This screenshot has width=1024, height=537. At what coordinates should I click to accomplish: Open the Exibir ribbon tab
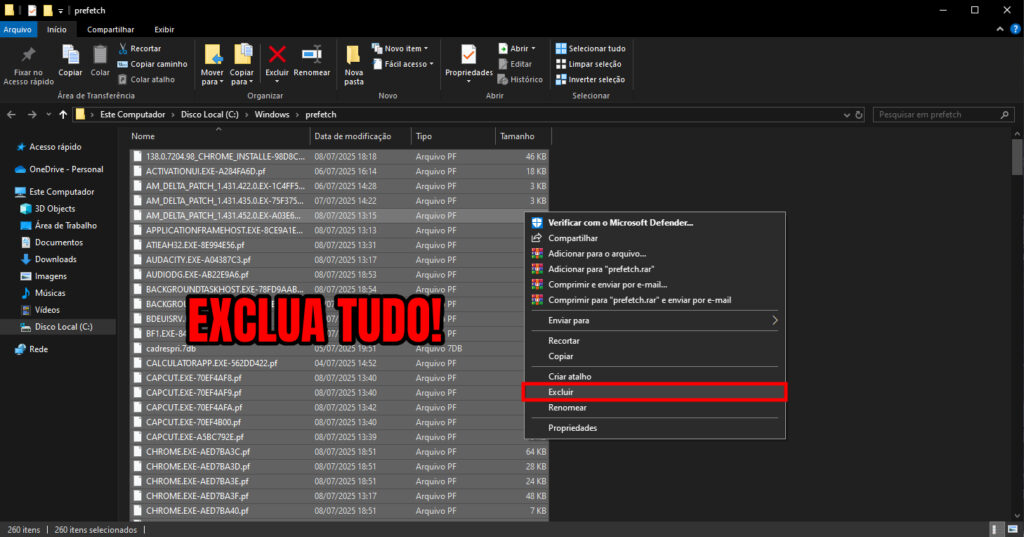(x=164, y=30)
